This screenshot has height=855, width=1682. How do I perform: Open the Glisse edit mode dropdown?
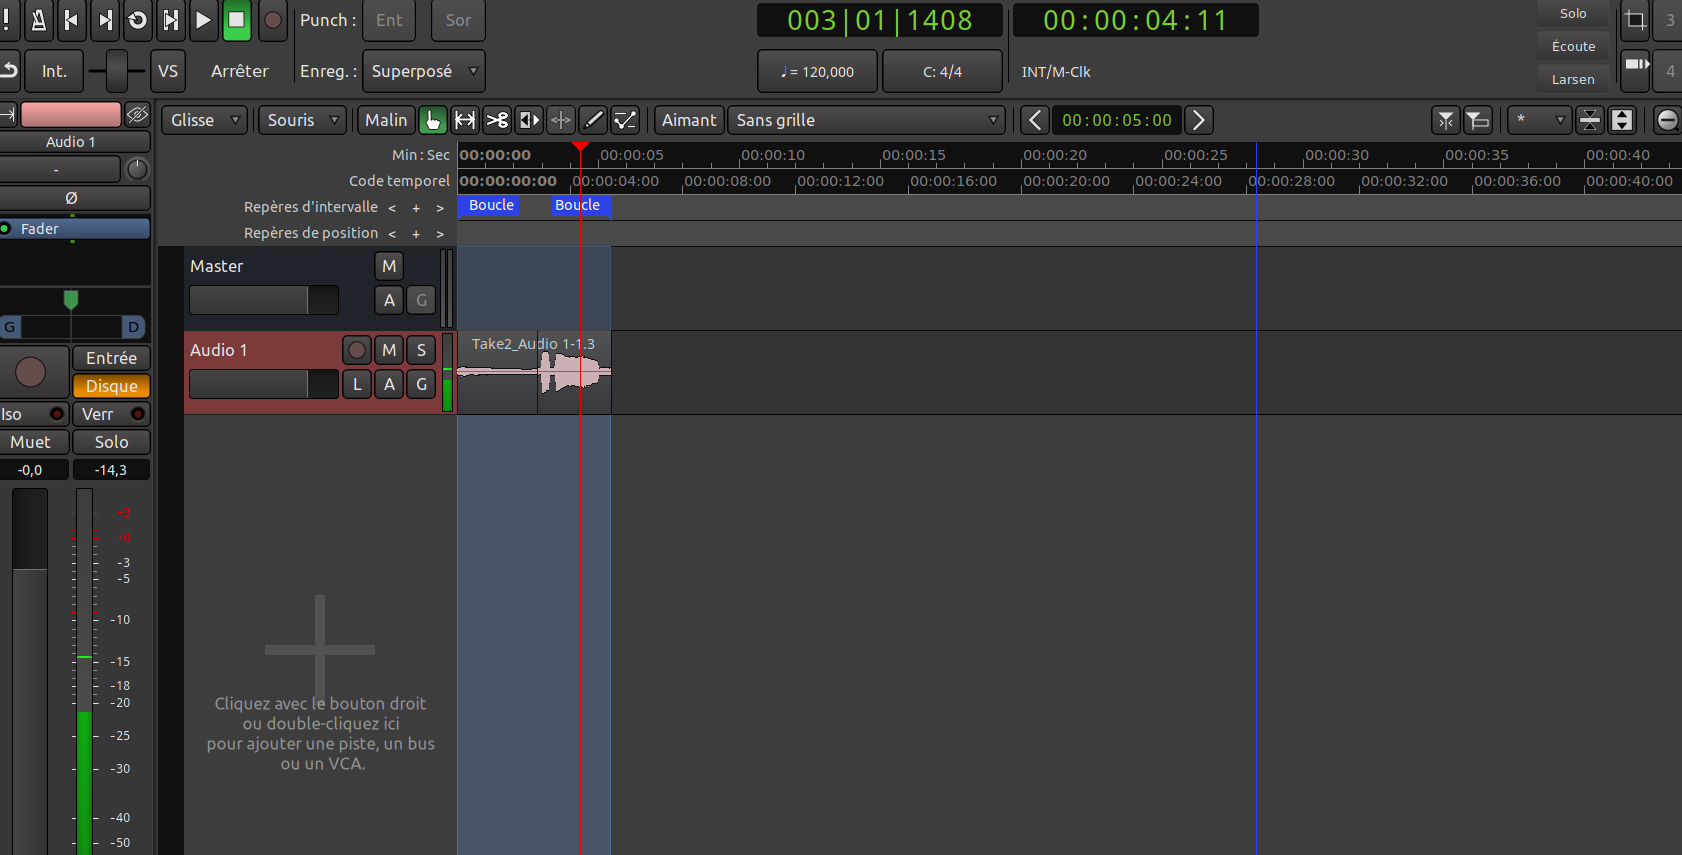pos(205,120)
